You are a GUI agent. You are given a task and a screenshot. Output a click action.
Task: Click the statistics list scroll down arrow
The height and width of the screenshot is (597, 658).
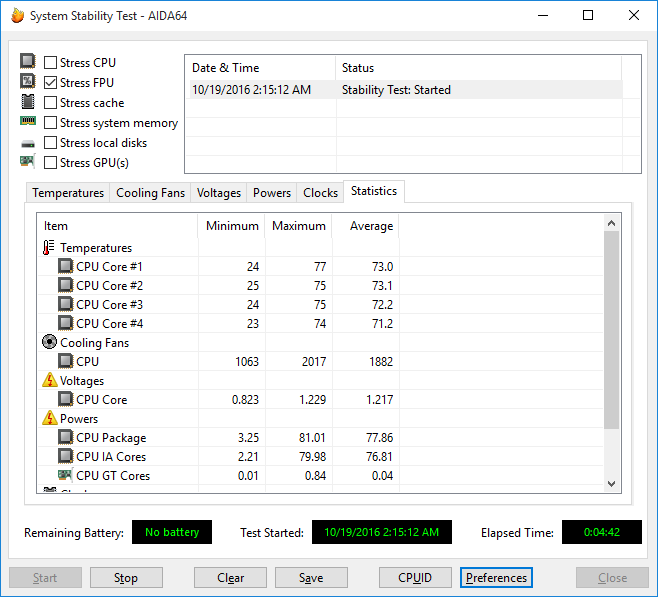coord(611,483)
